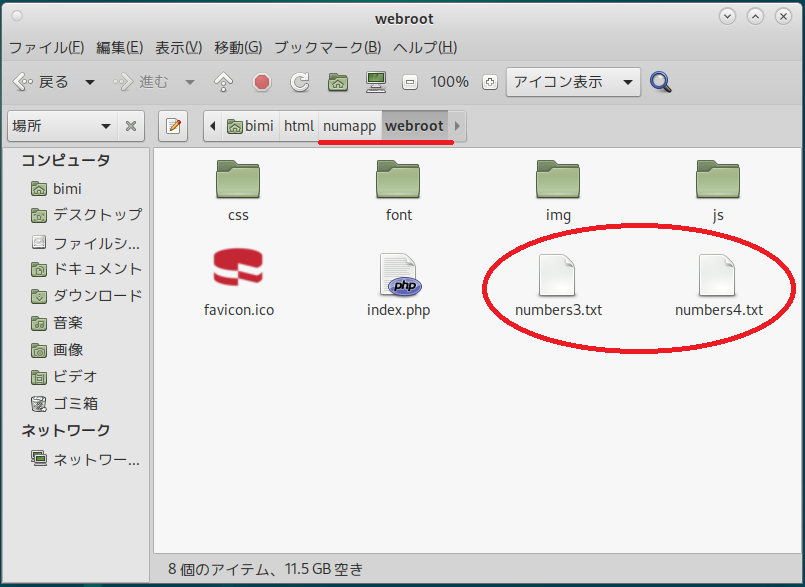Open the アイコン表示 view mode dropdown
The height and width of the screenshot is (587, 805).
(572, 82)
